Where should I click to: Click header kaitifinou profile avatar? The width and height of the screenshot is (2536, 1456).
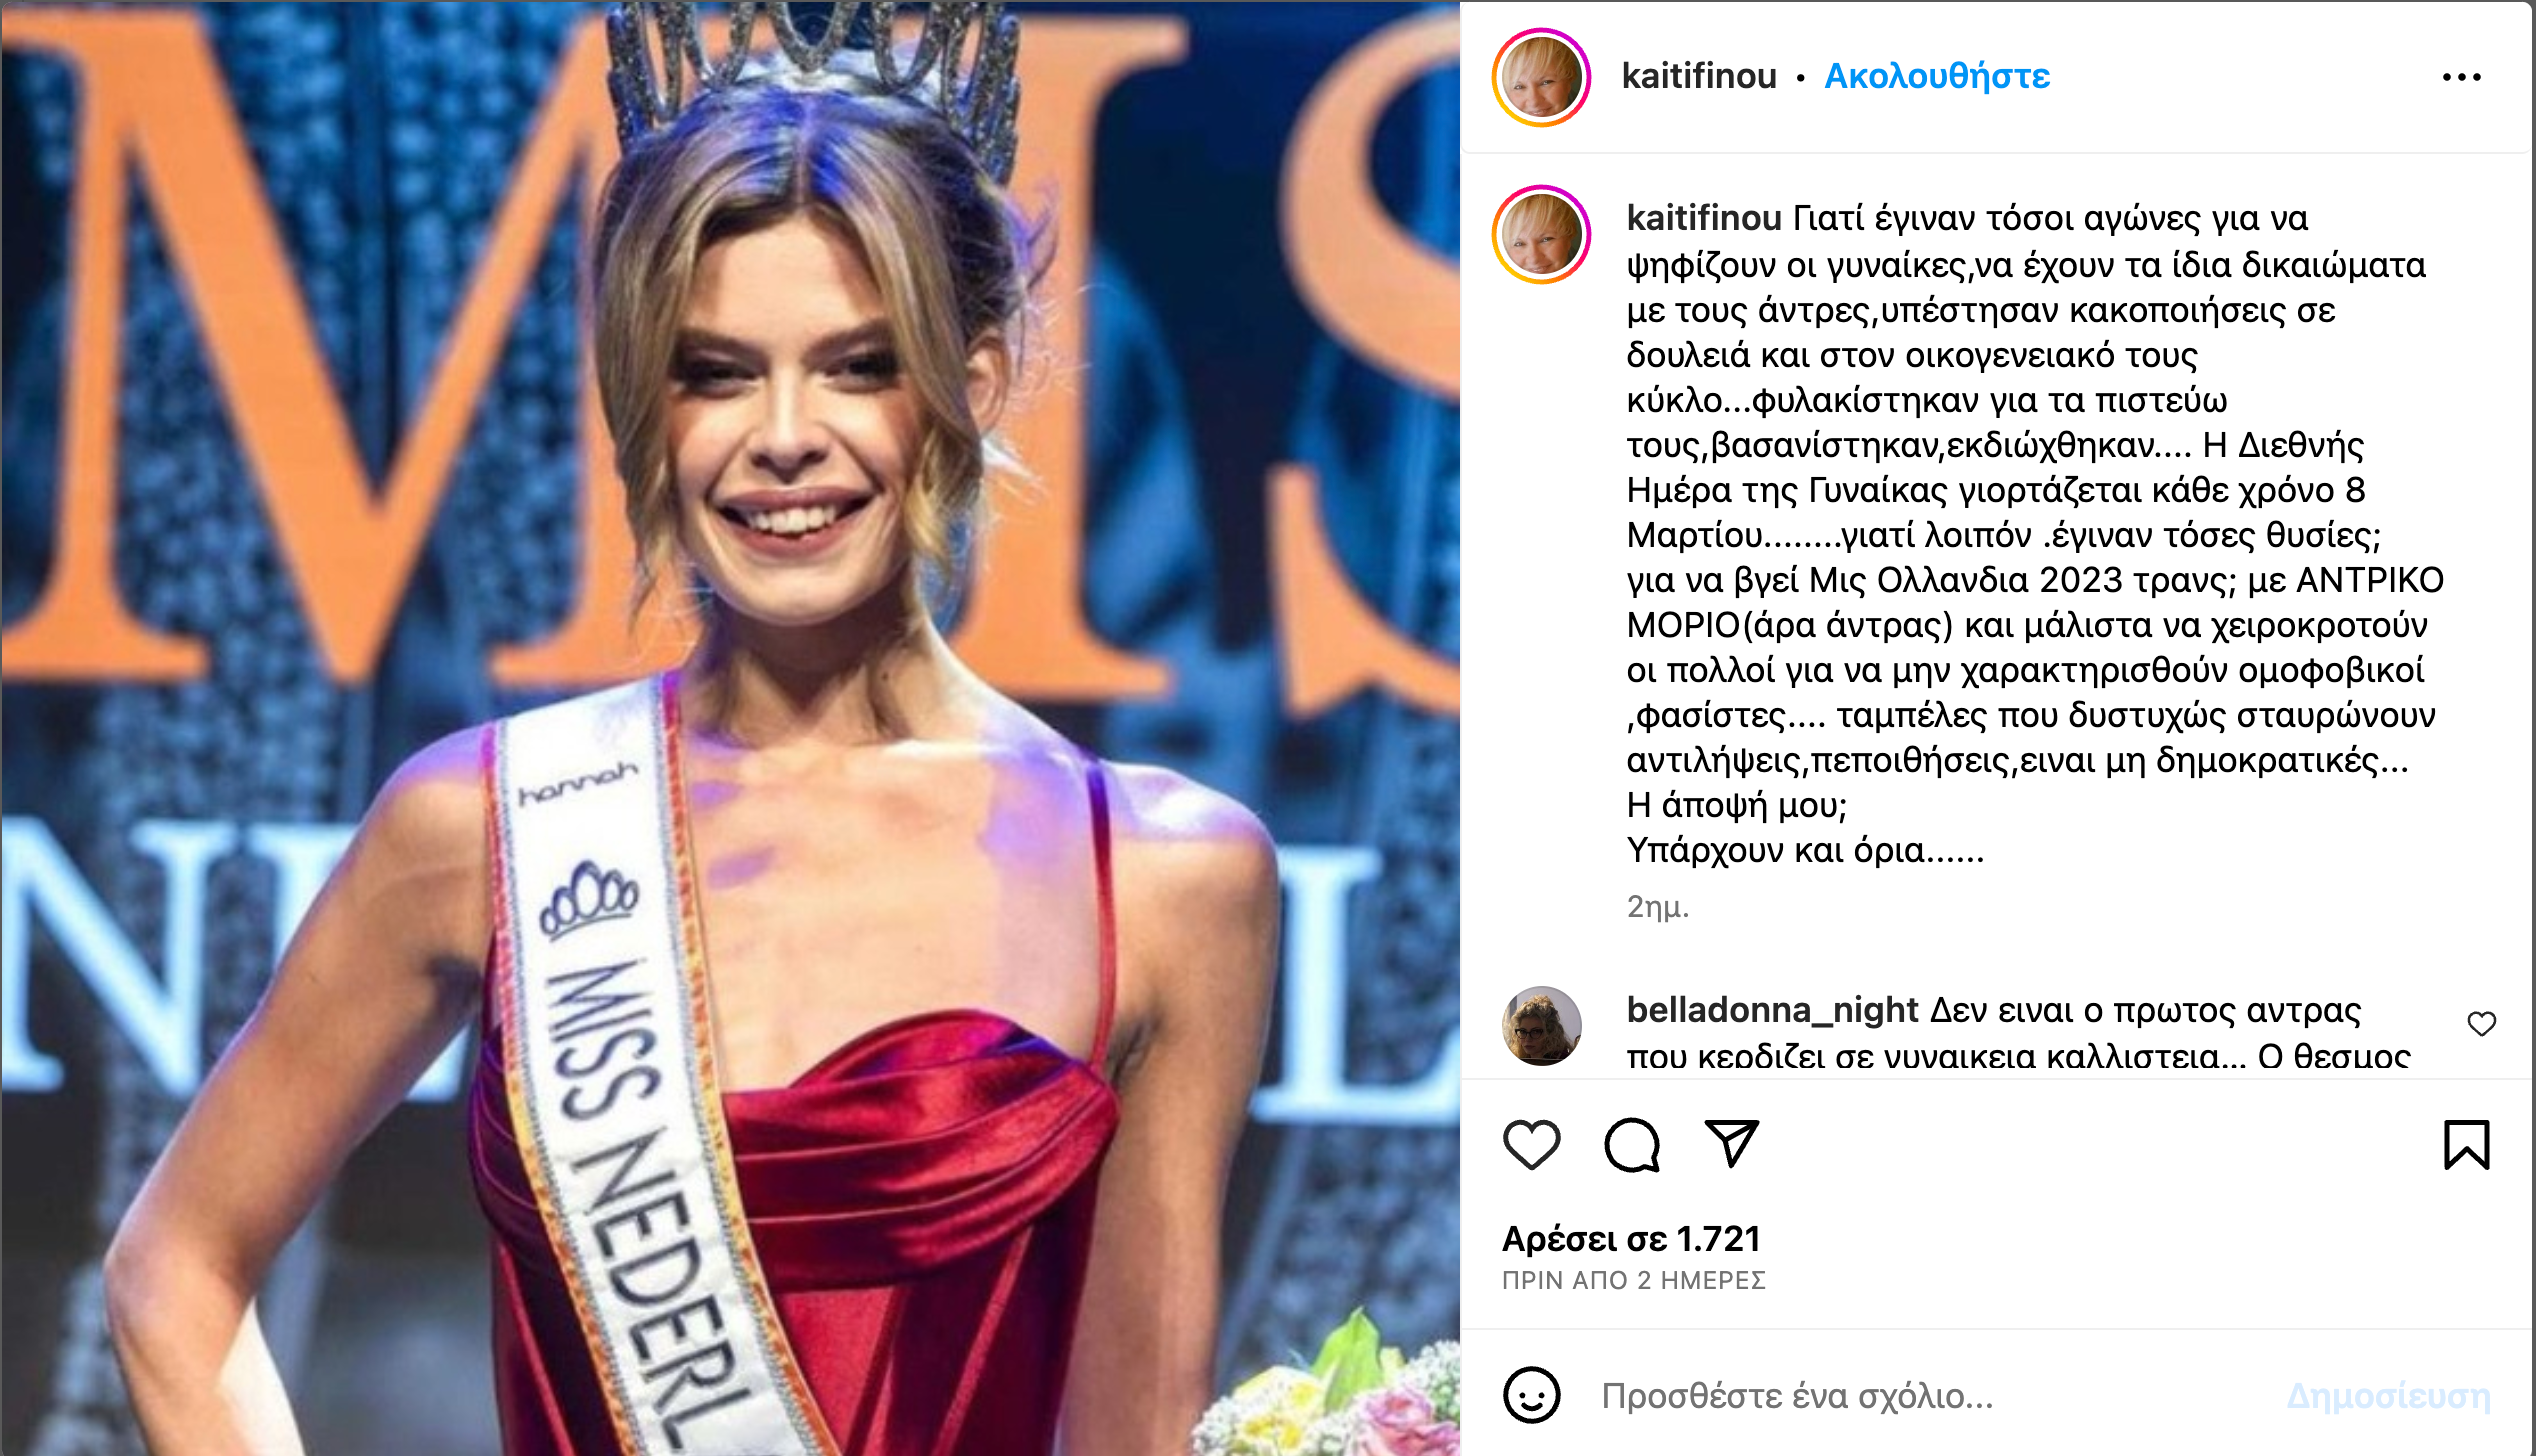1541,77
